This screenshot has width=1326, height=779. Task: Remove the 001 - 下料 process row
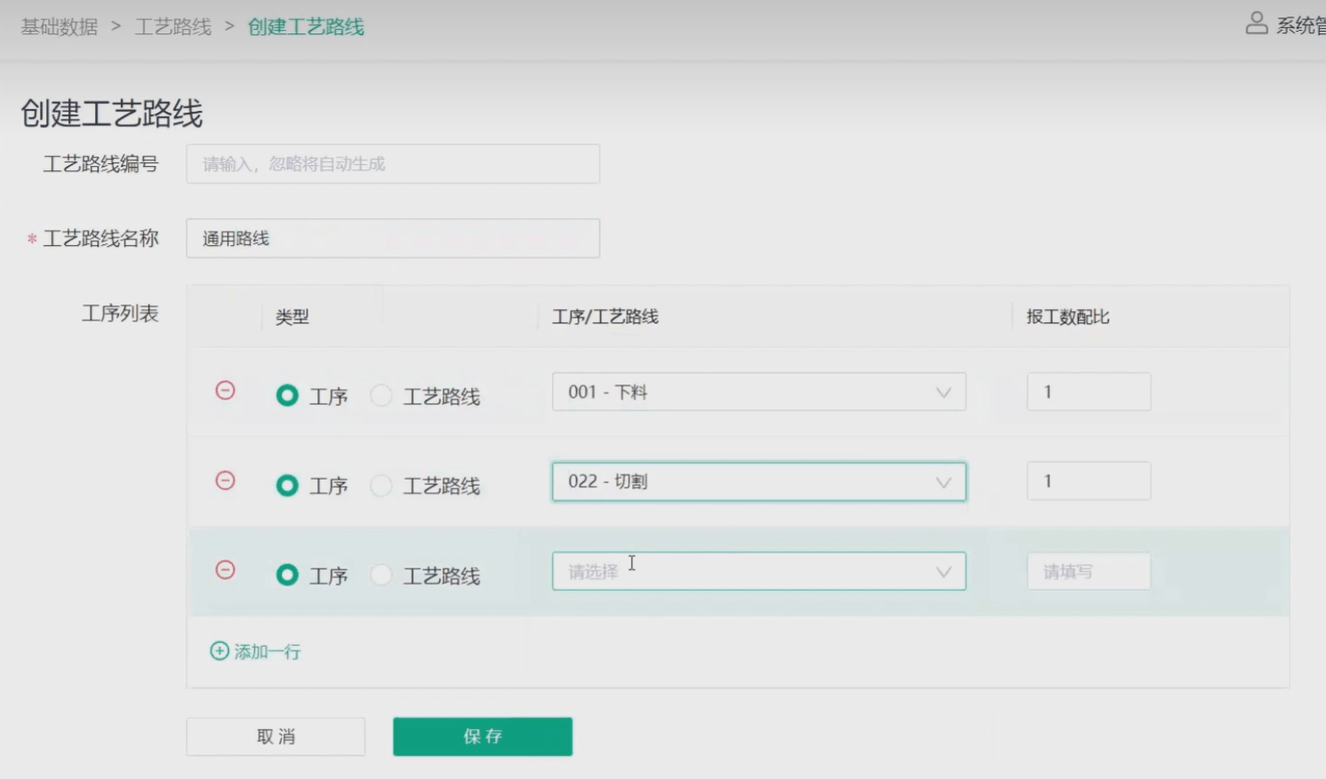pos(225,391)
